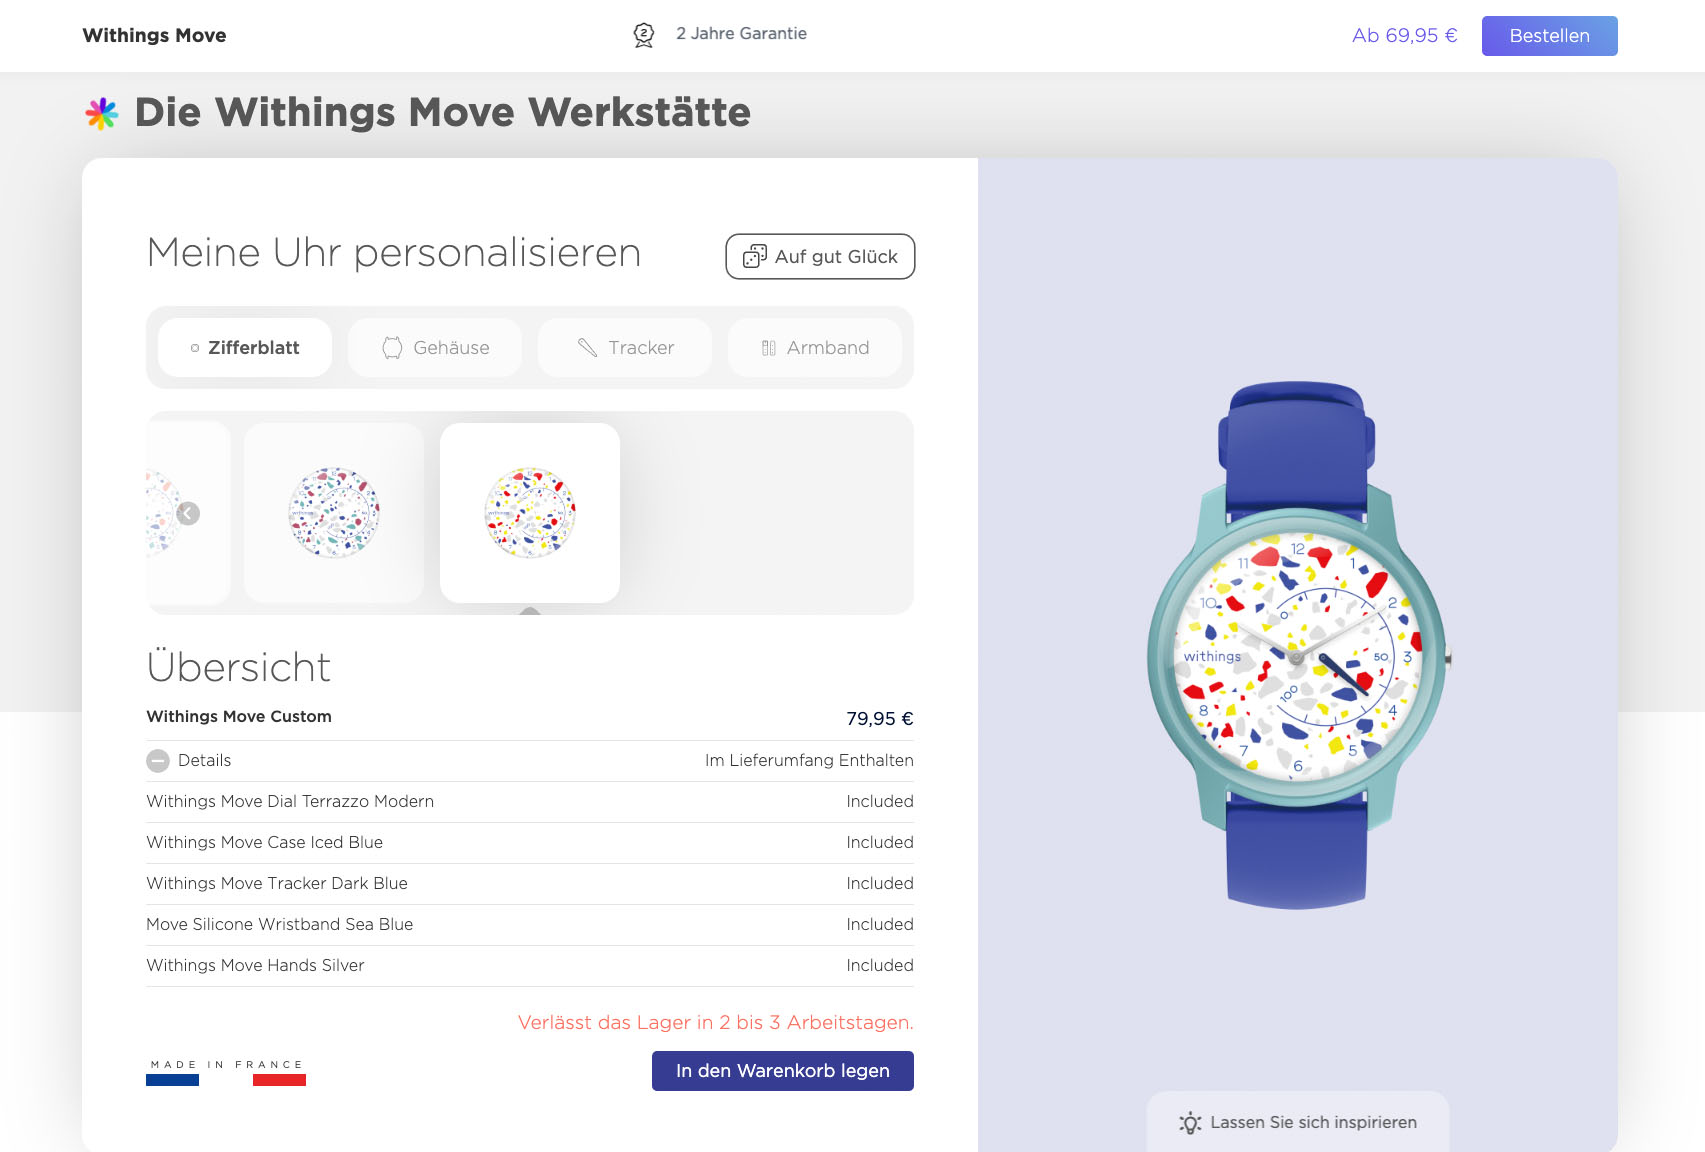This screenshot has height=1152, width=1705.
Task: Click the lightbulb inspiration icon
Action: coord(1190,1123)
